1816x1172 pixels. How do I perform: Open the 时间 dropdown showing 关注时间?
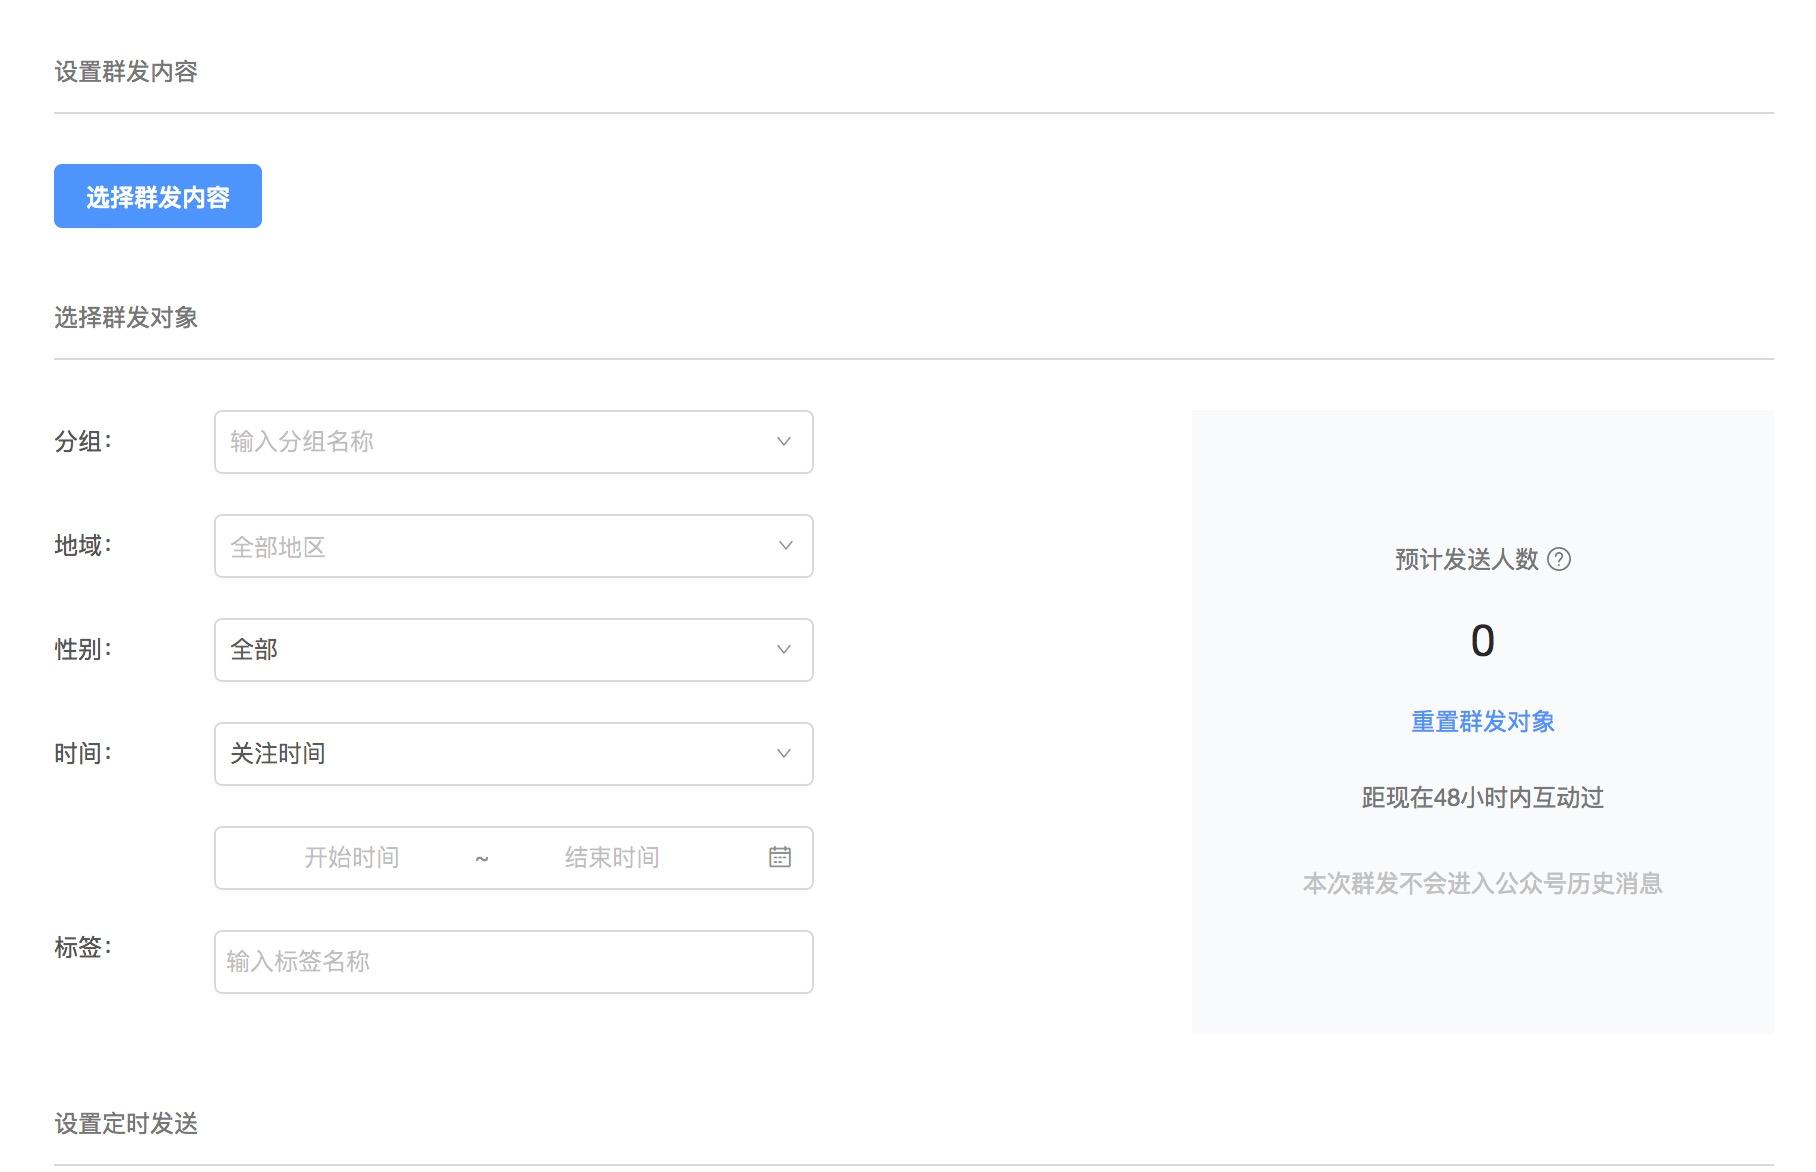[513, 754]
